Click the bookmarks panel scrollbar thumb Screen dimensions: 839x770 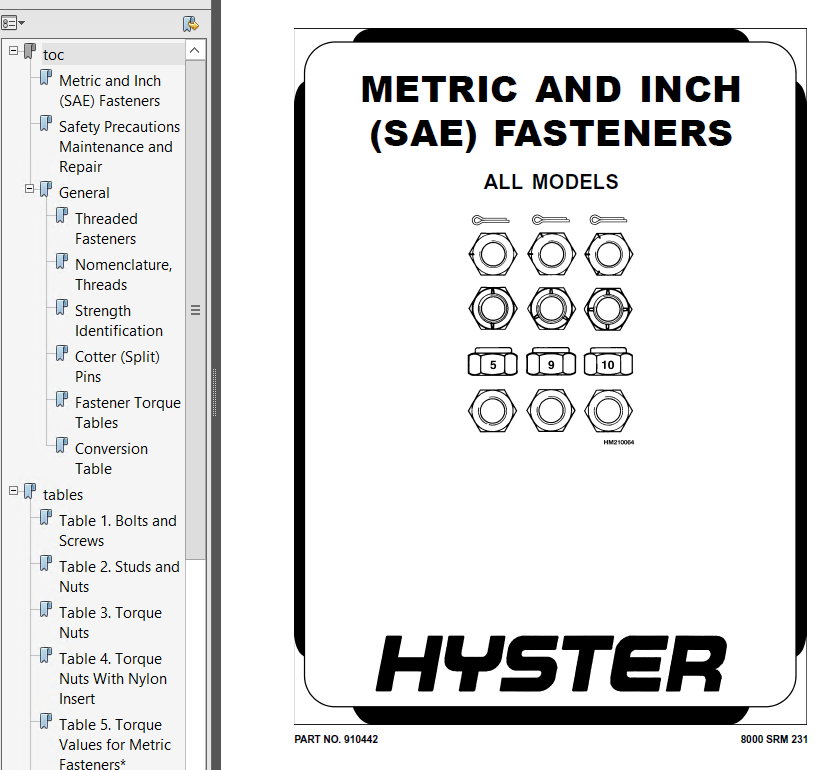point(195,310)
